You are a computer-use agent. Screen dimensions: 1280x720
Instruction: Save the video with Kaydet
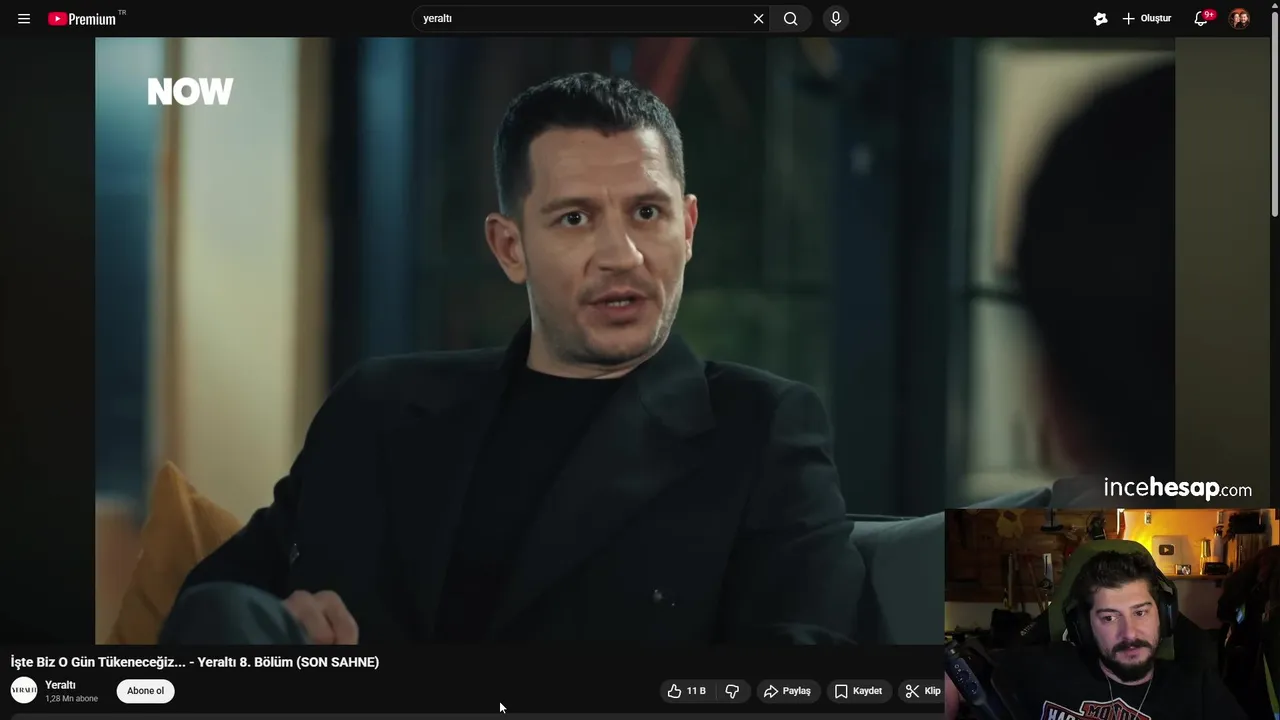click(859, 691)
